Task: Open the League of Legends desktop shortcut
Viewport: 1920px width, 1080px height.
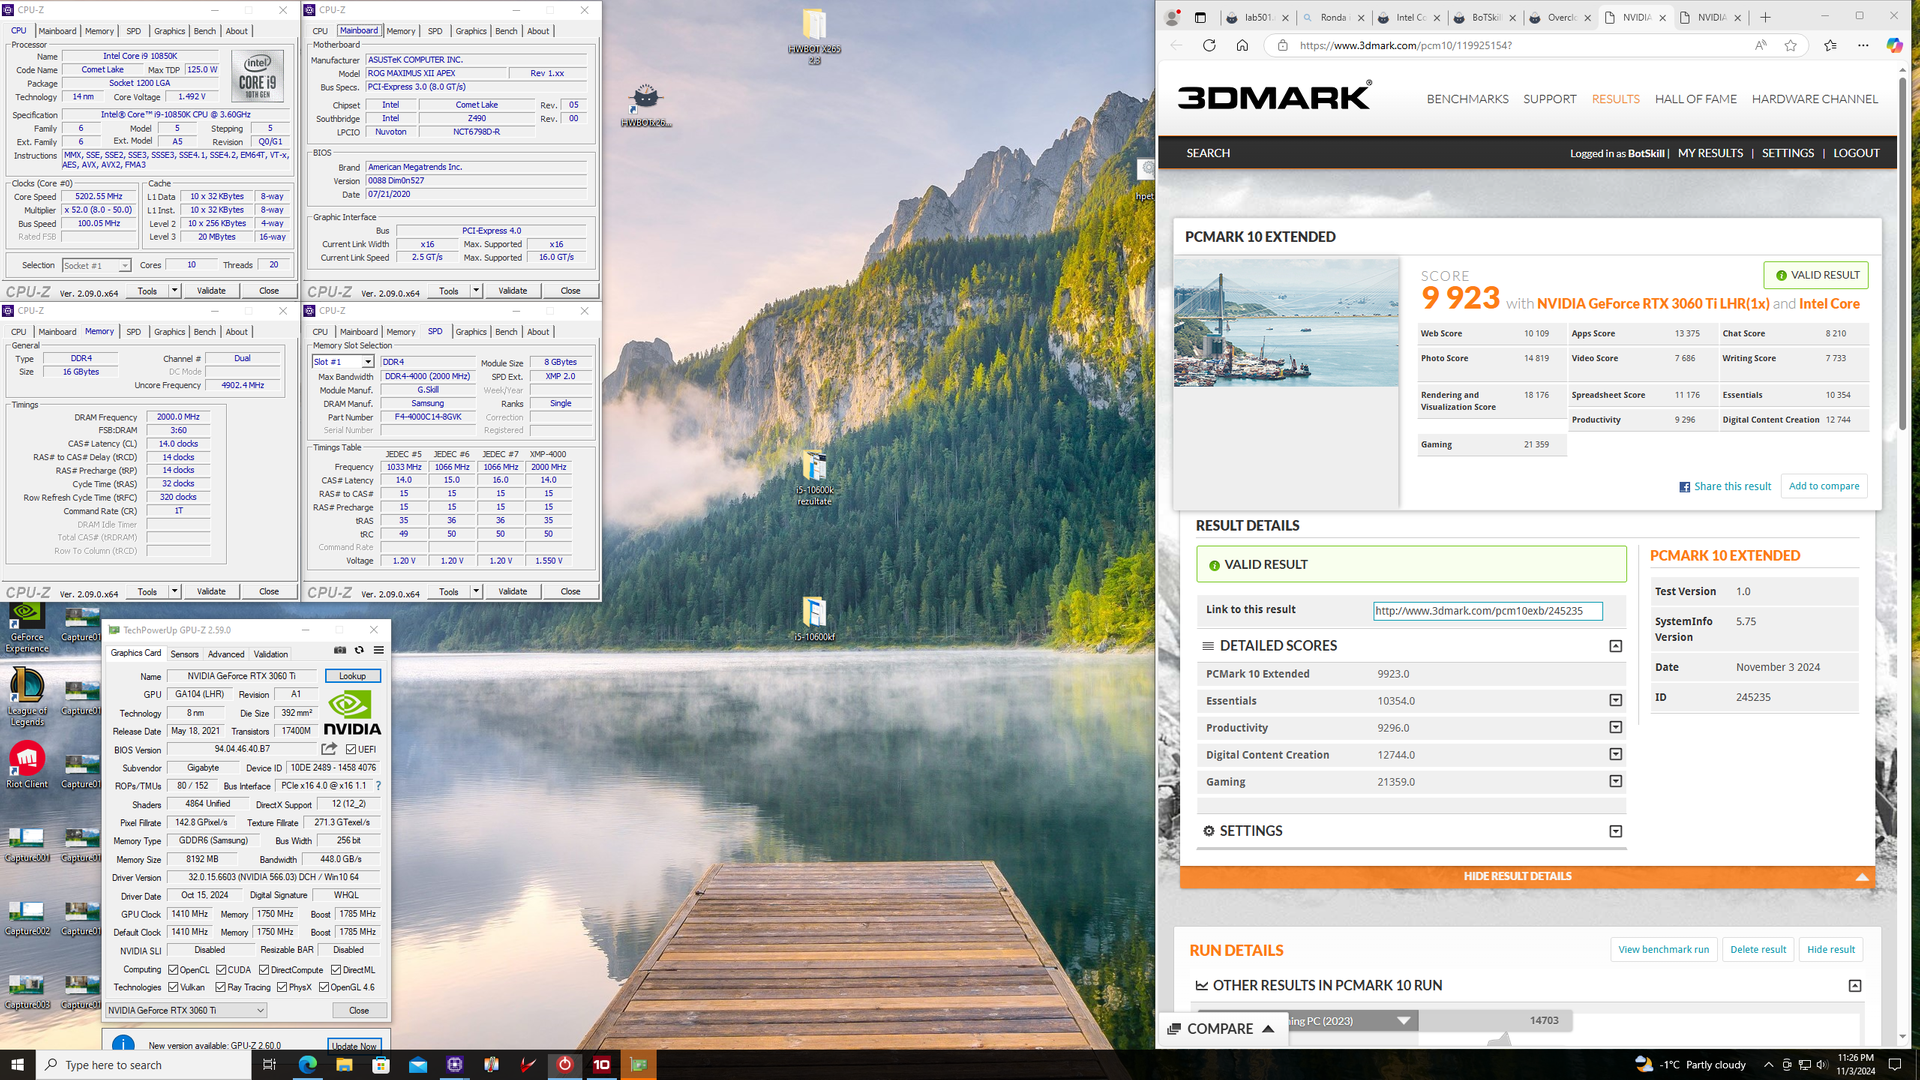Action: [27, 697]
